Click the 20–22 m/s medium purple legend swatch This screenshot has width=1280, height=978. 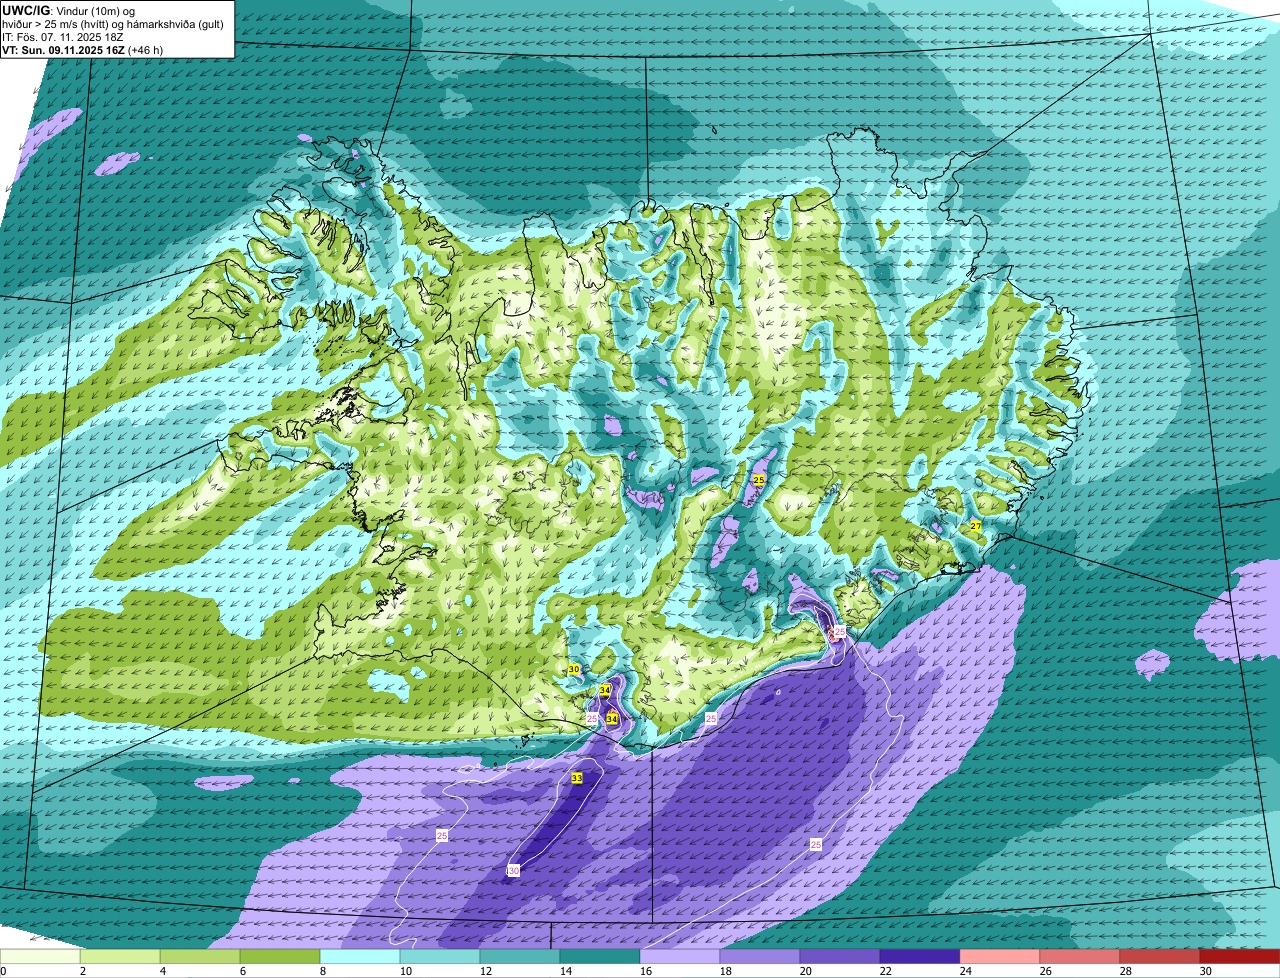840,957
